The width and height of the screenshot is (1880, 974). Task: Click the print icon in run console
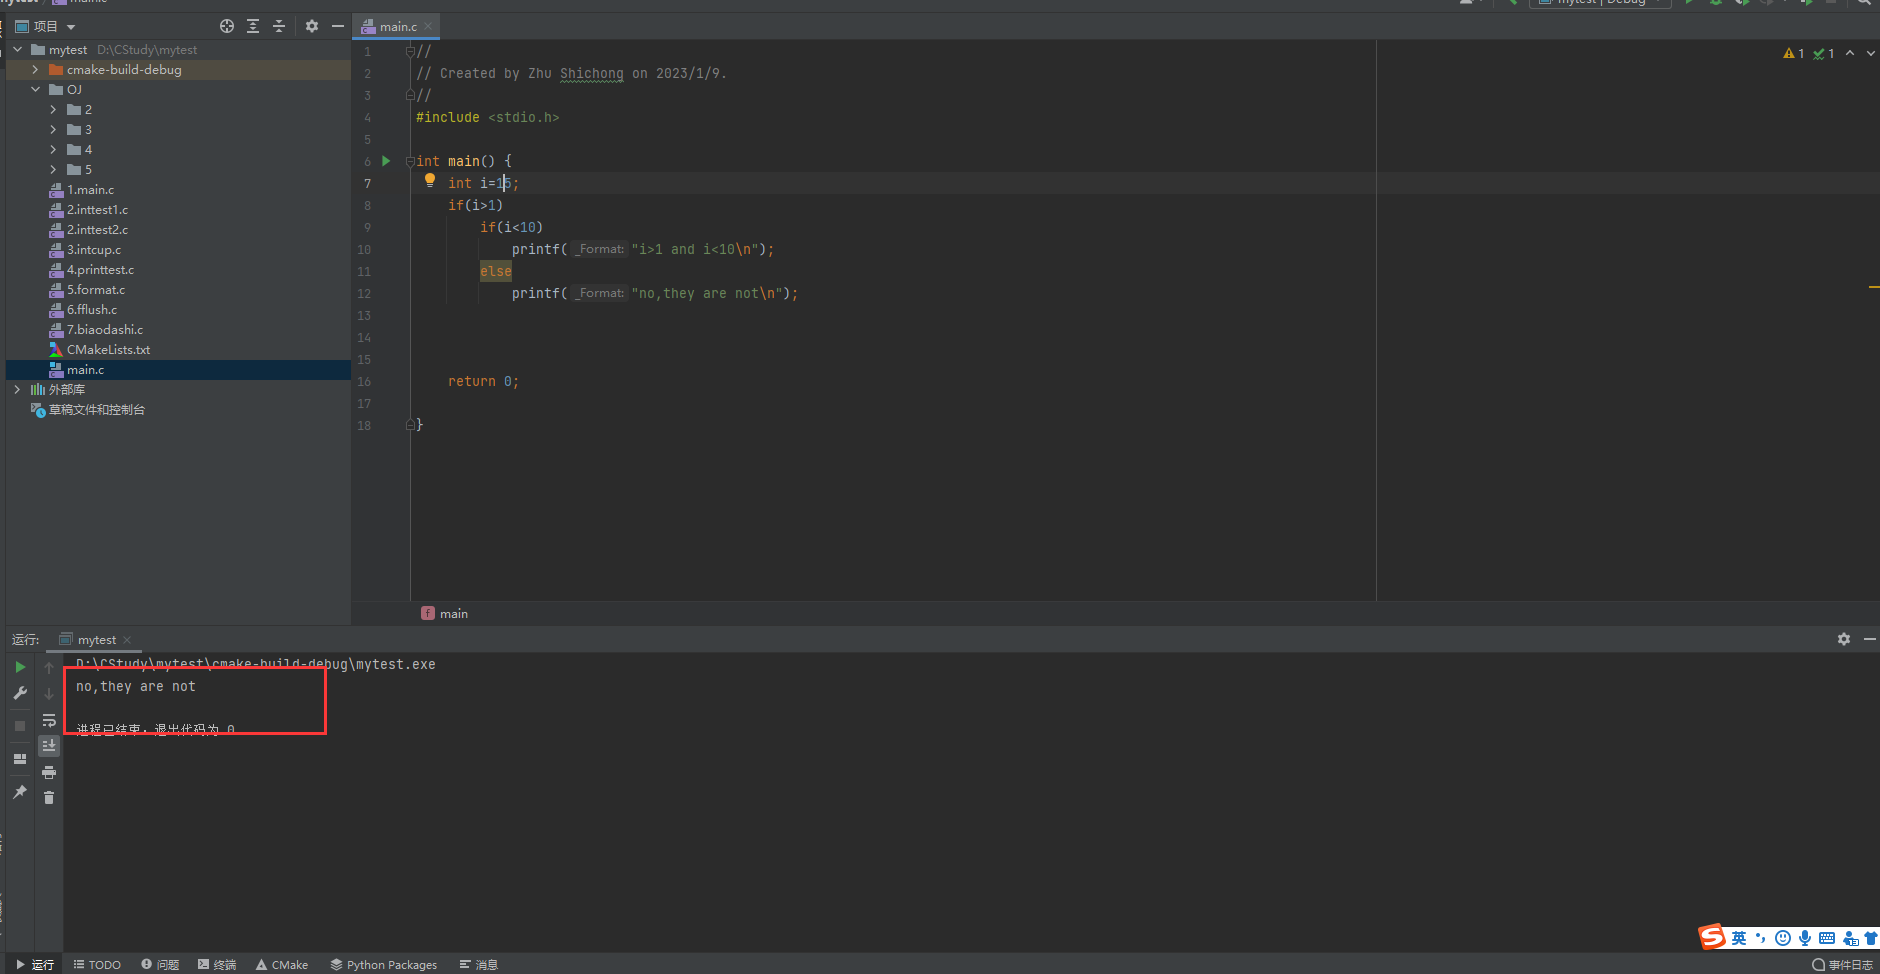tap(49, 772)
